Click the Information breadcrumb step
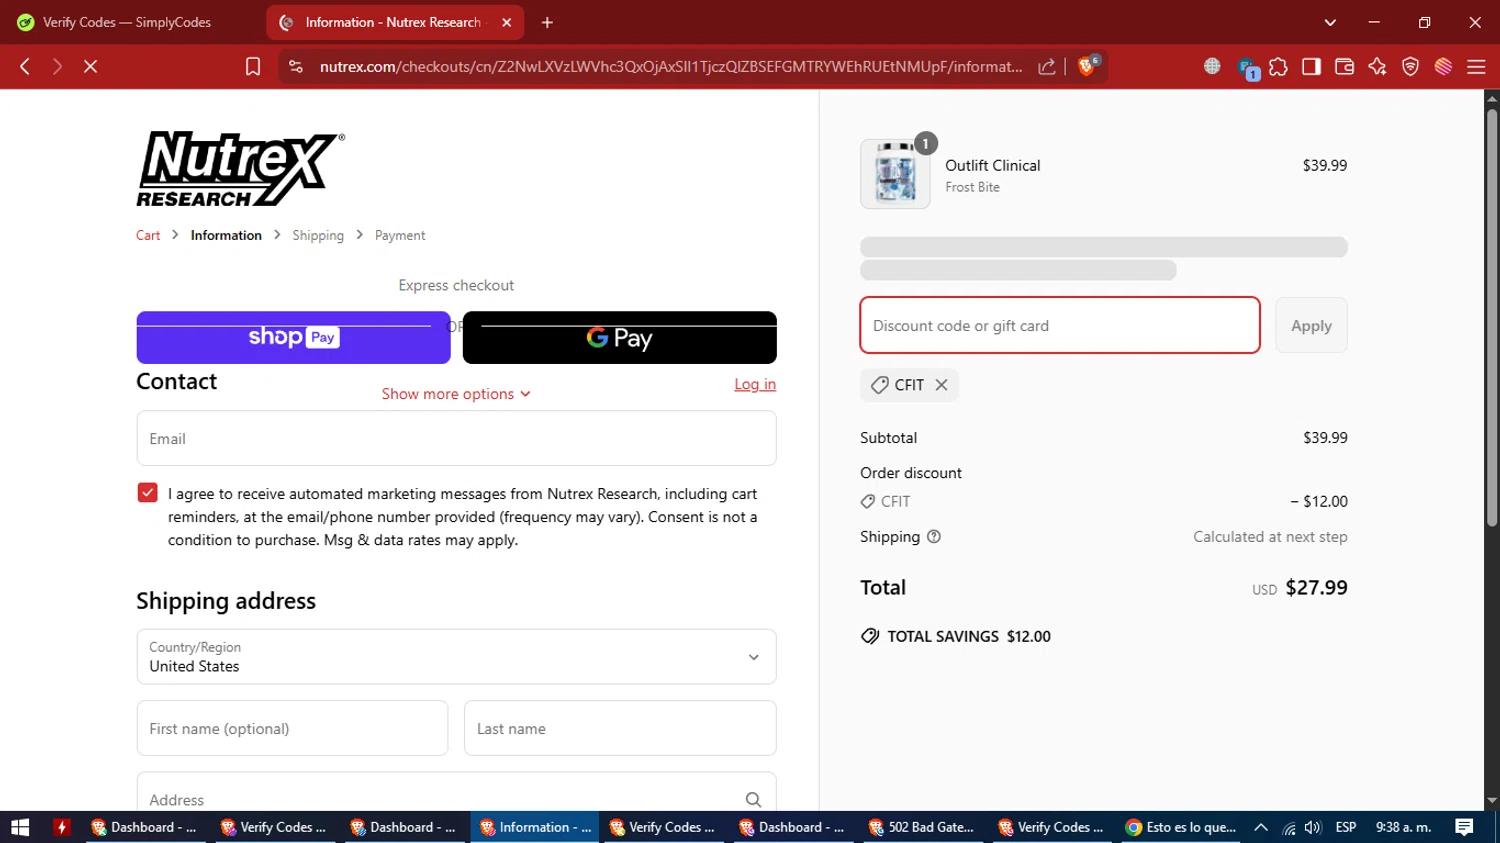 (x=226, y=235)
